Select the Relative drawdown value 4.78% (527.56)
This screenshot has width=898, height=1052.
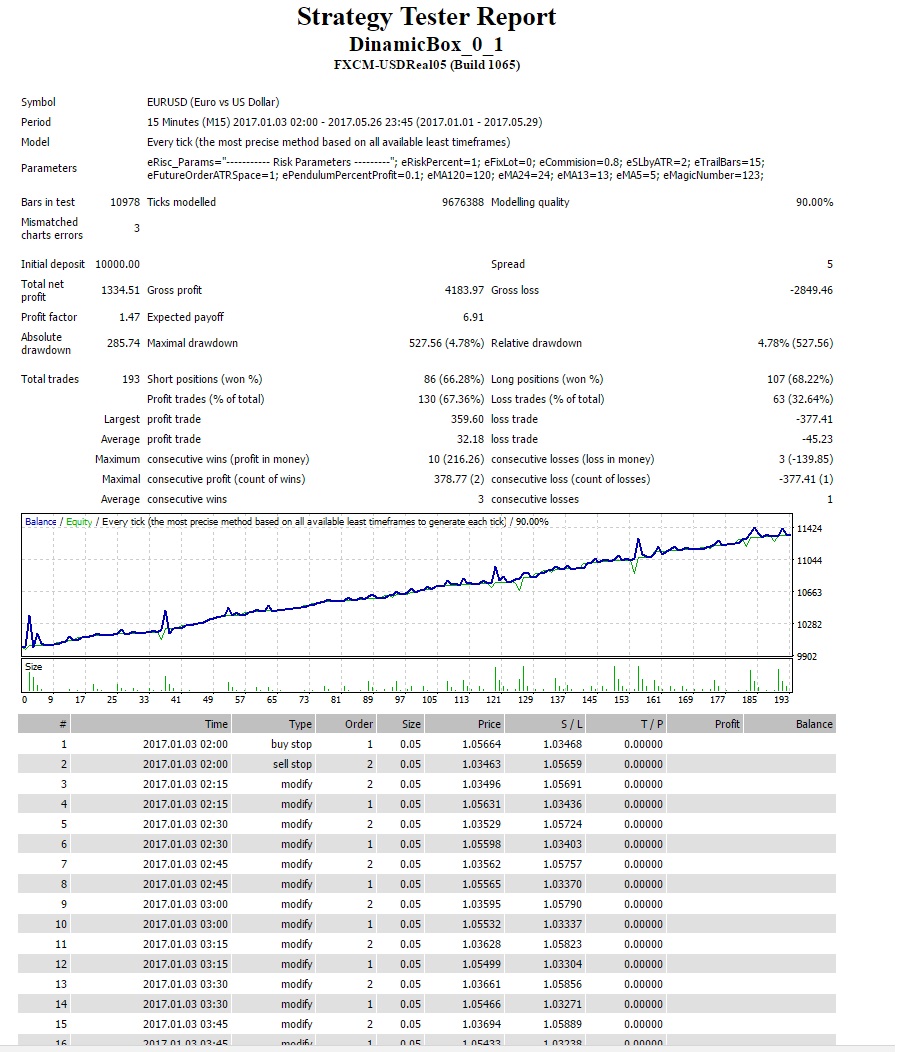pos(795,344)
